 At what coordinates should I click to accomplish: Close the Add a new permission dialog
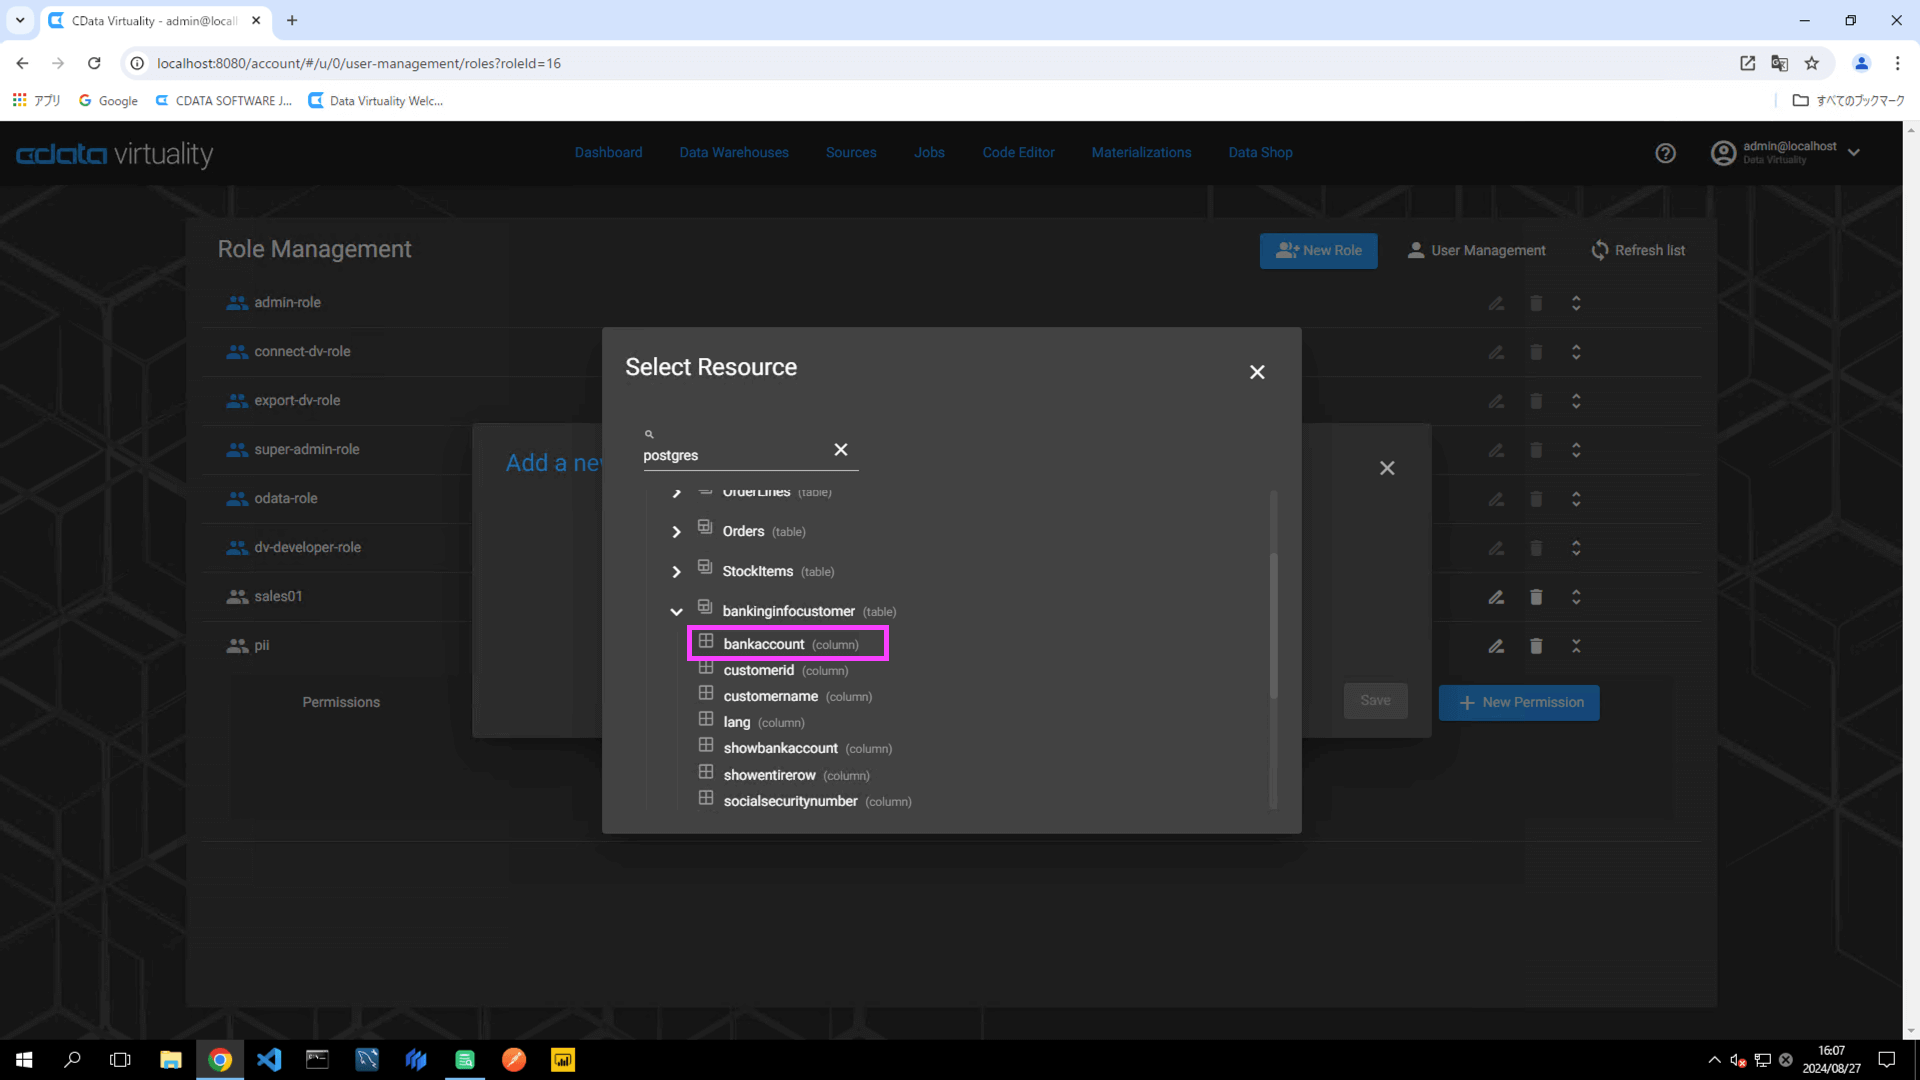1387,468
